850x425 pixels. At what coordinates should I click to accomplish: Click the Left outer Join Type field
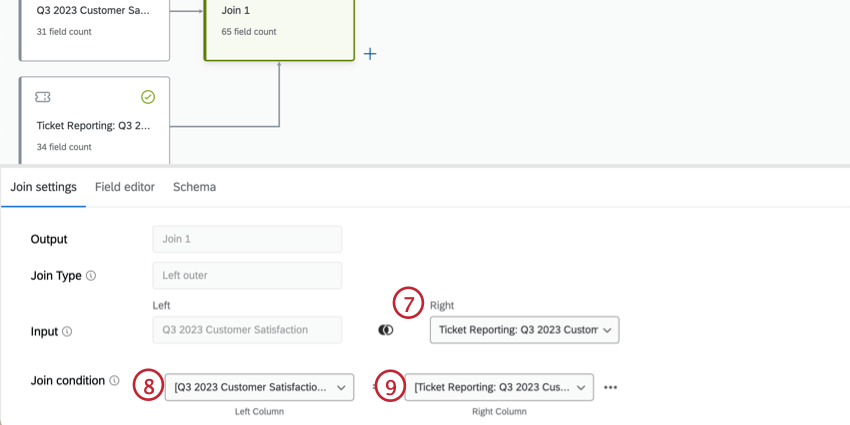(x=246, y=275)
